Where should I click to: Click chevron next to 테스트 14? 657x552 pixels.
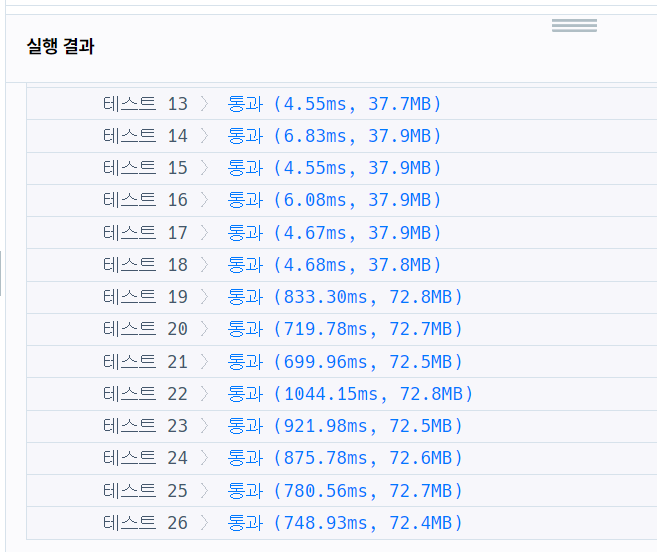[x=204, y=136]
